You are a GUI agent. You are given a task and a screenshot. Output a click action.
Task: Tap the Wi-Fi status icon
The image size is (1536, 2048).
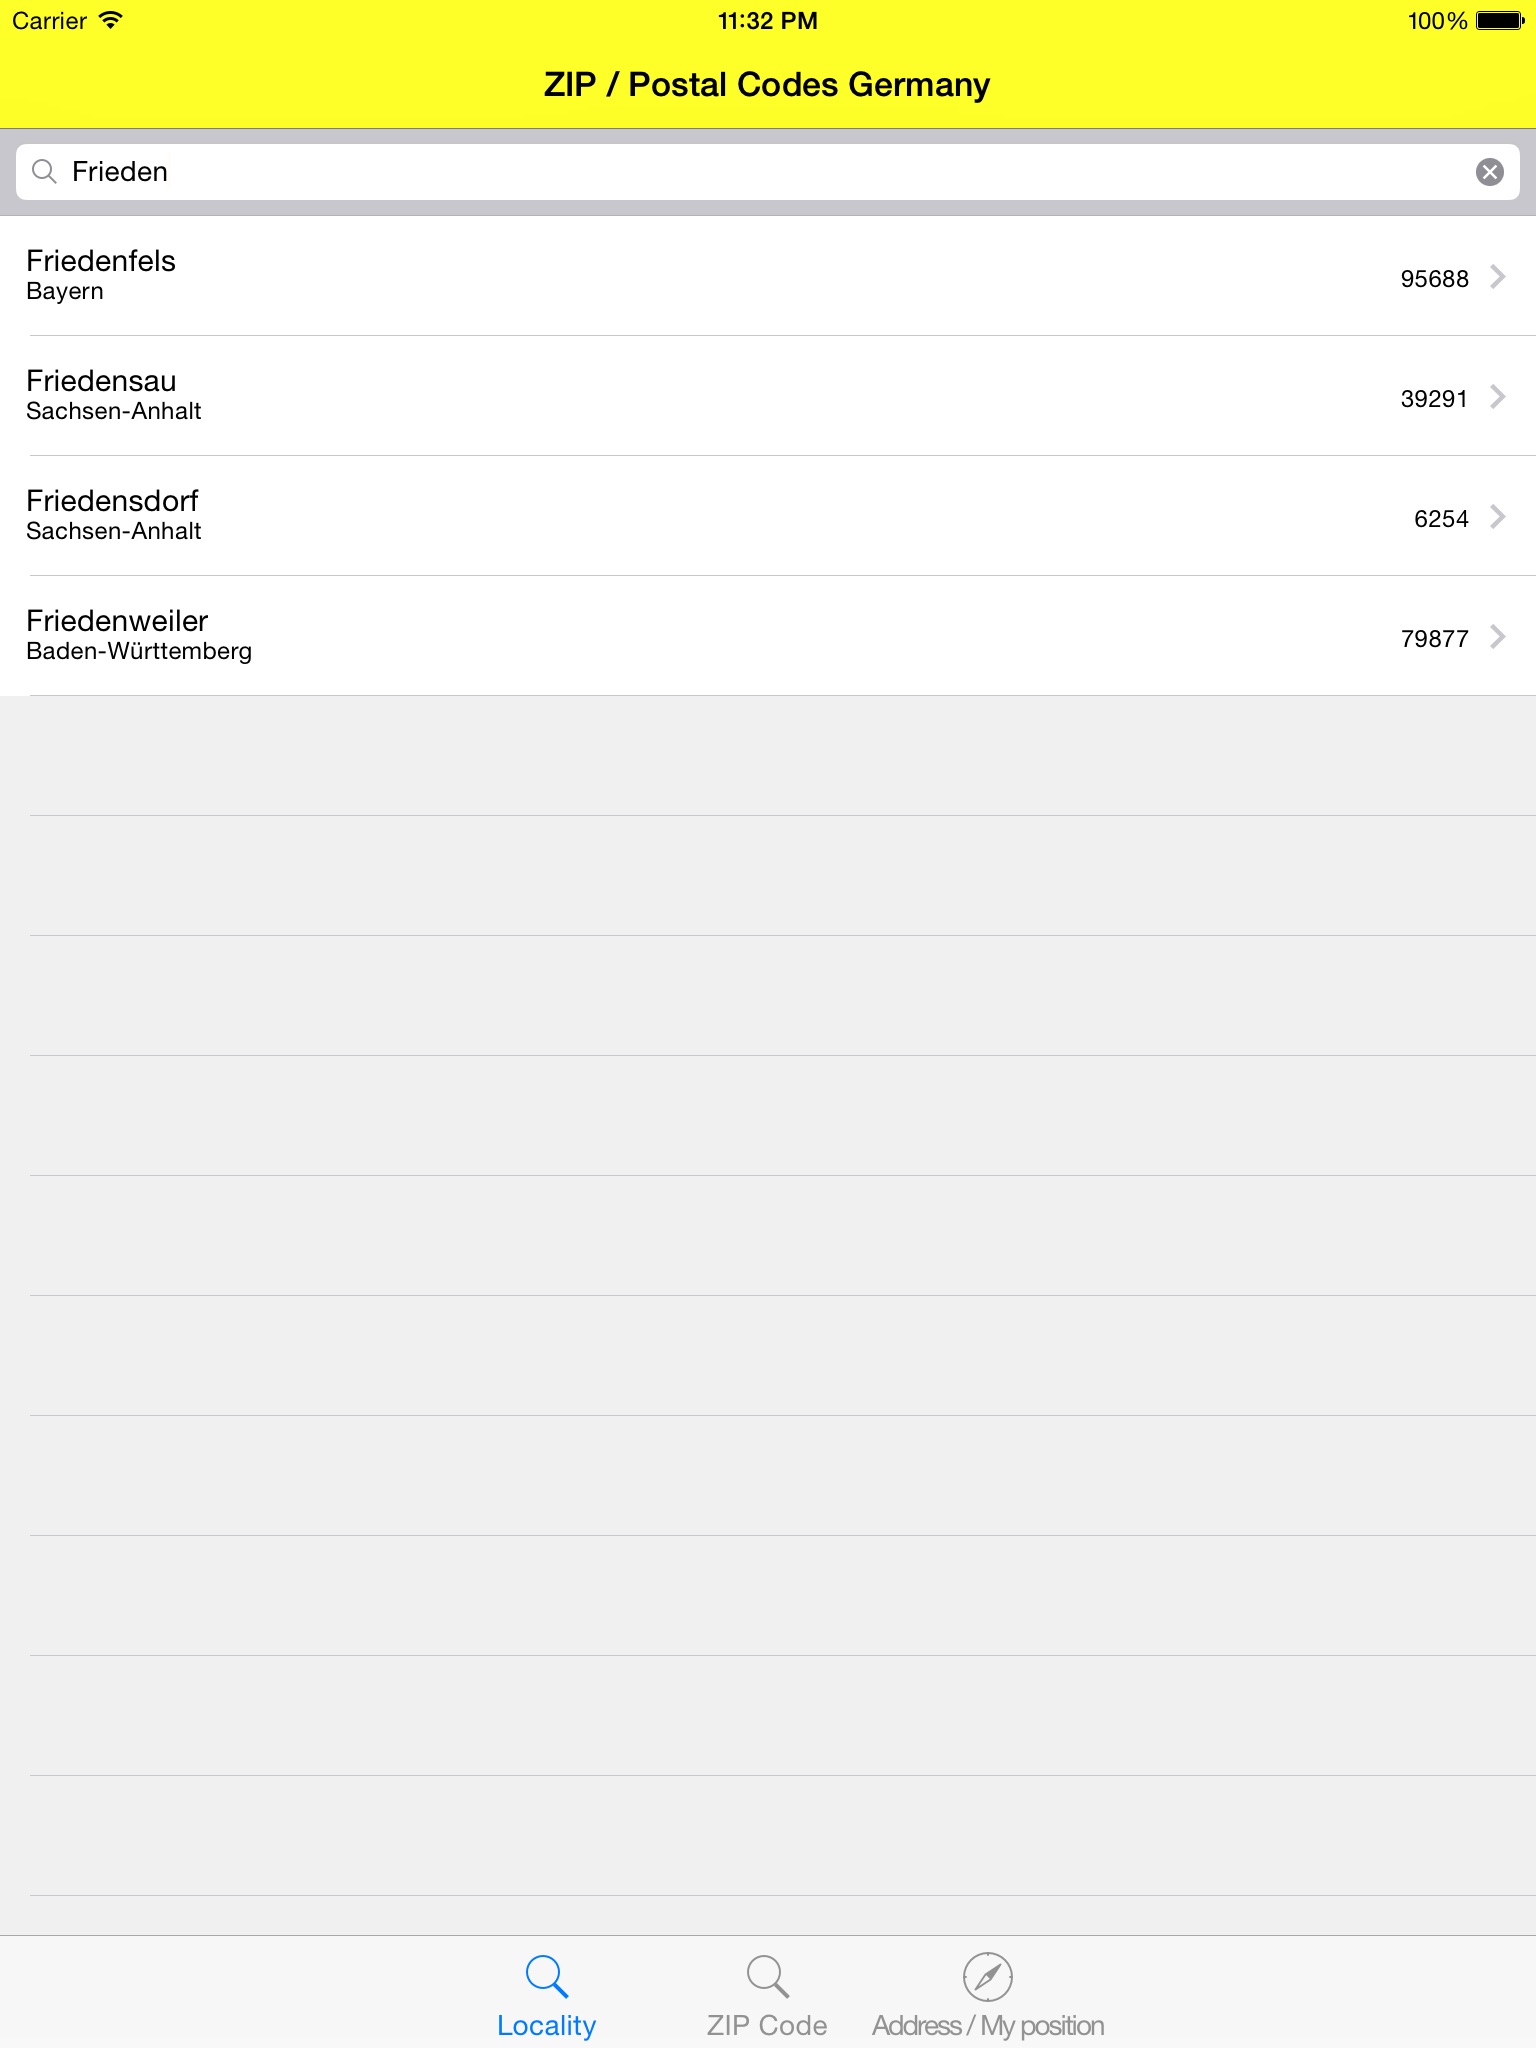coord(111,20)
